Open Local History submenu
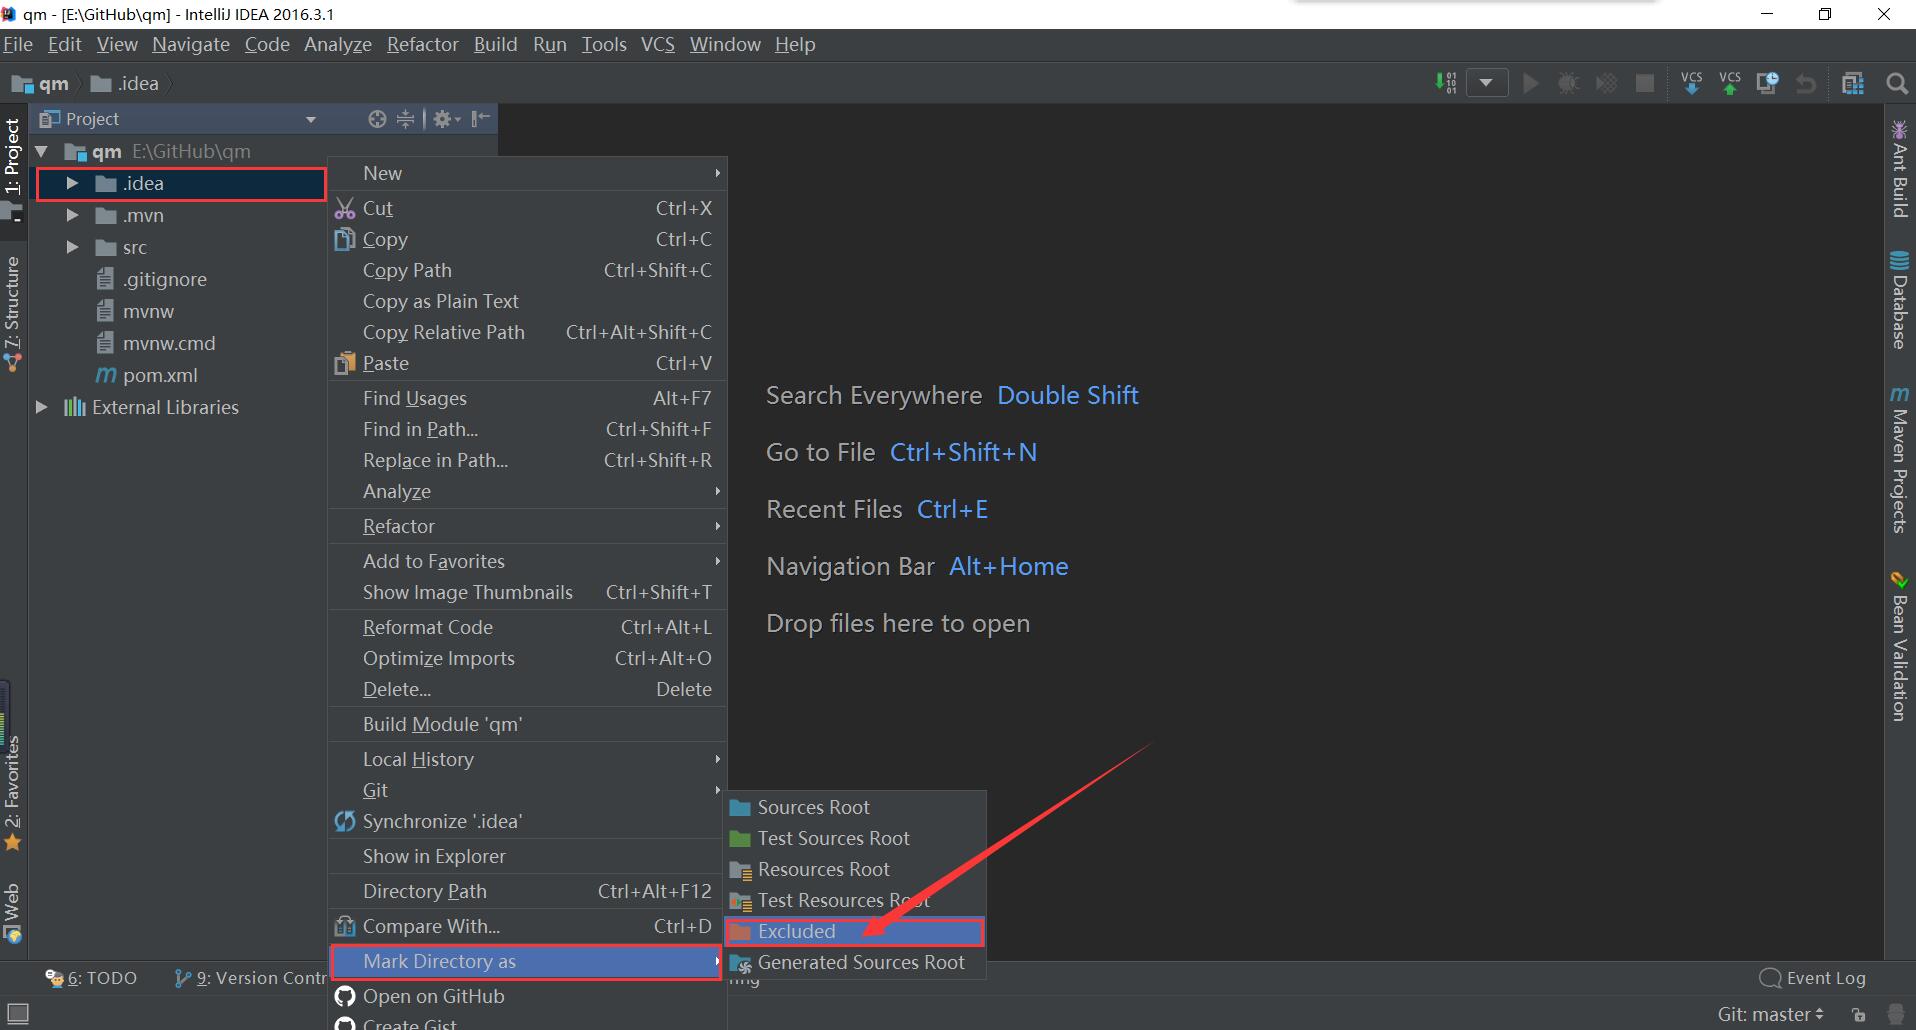Image resolution: width=1916 pixels, height=1030 pixels. 527,759
